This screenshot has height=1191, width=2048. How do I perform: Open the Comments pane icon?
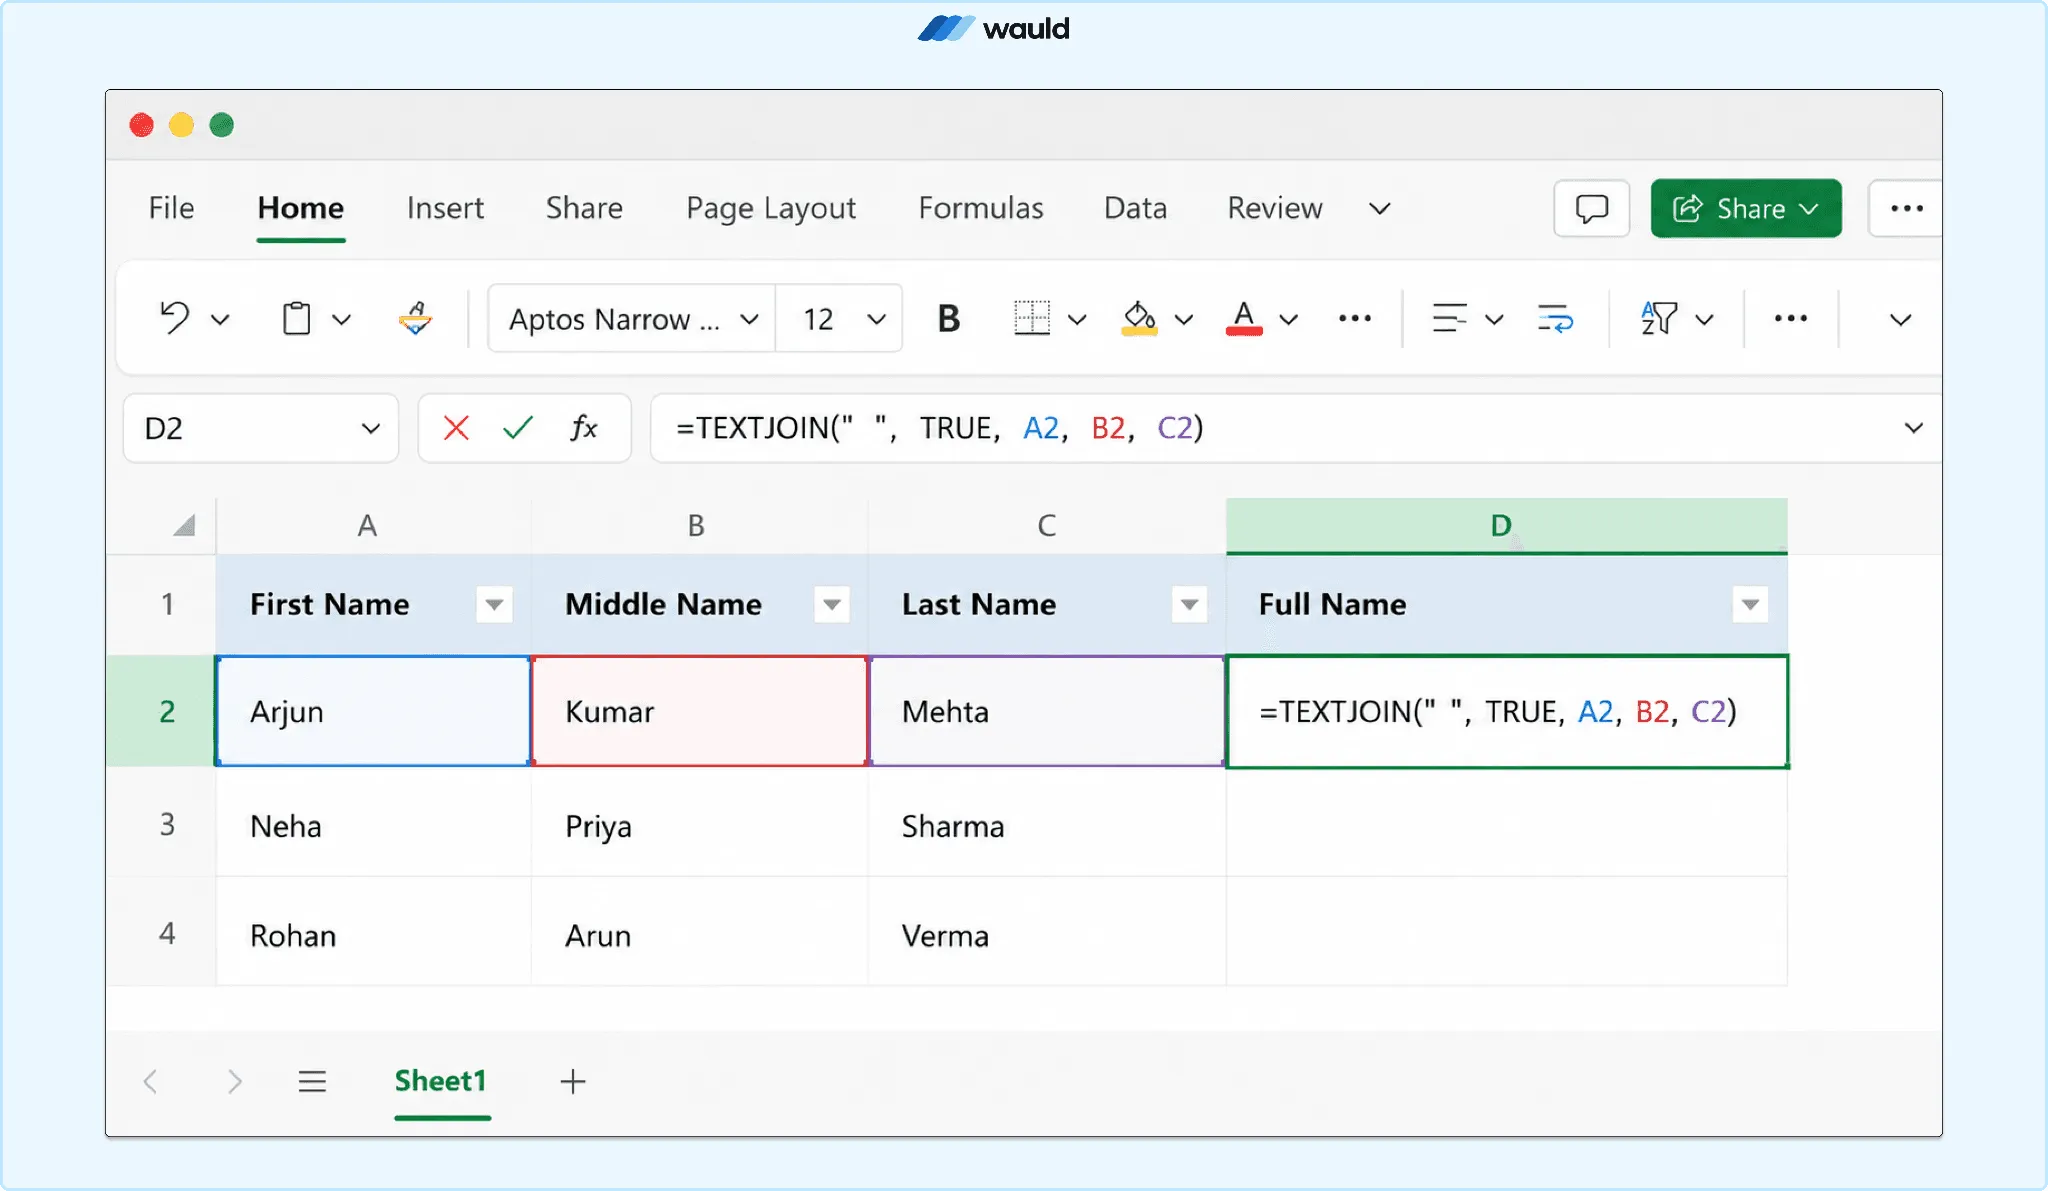[1592, 208]
